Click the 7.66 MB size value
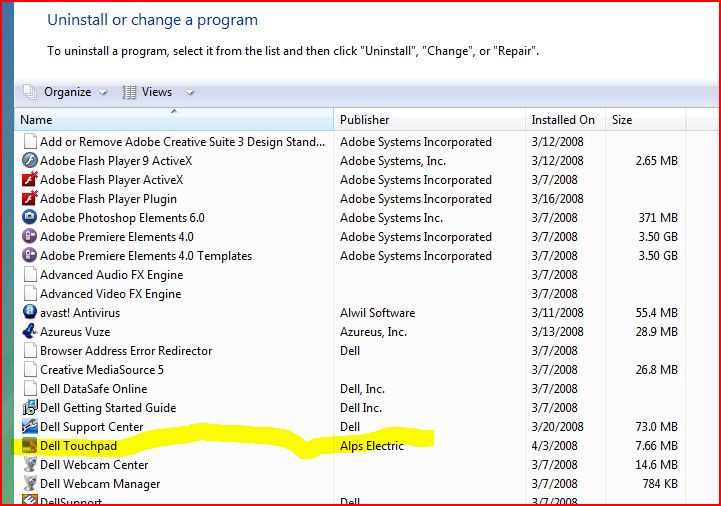Screen dimensions: 721x506 pos(657,446)
